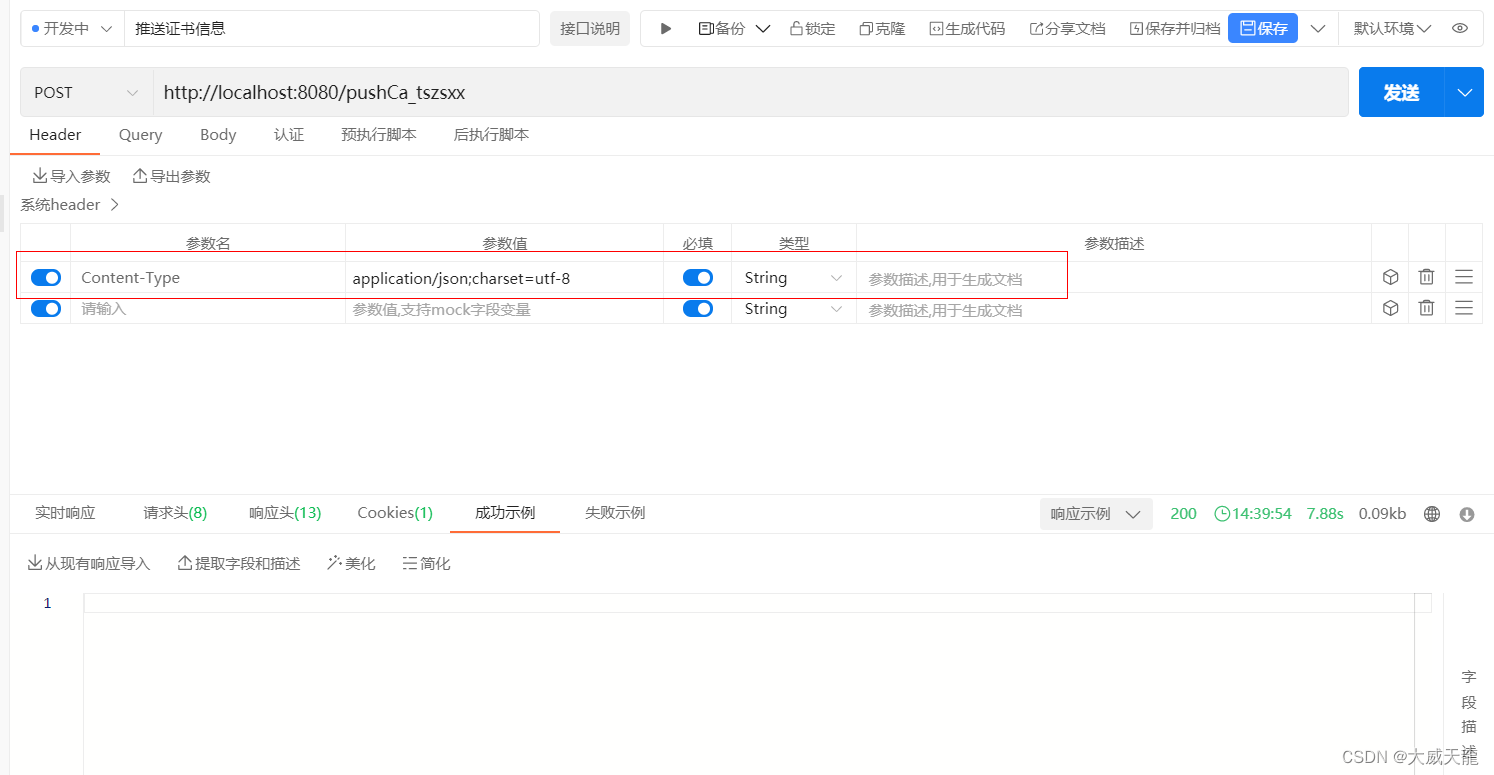Switch to the 响应头(13) tab
The image size is (1494, 775).
click(285, 513)
